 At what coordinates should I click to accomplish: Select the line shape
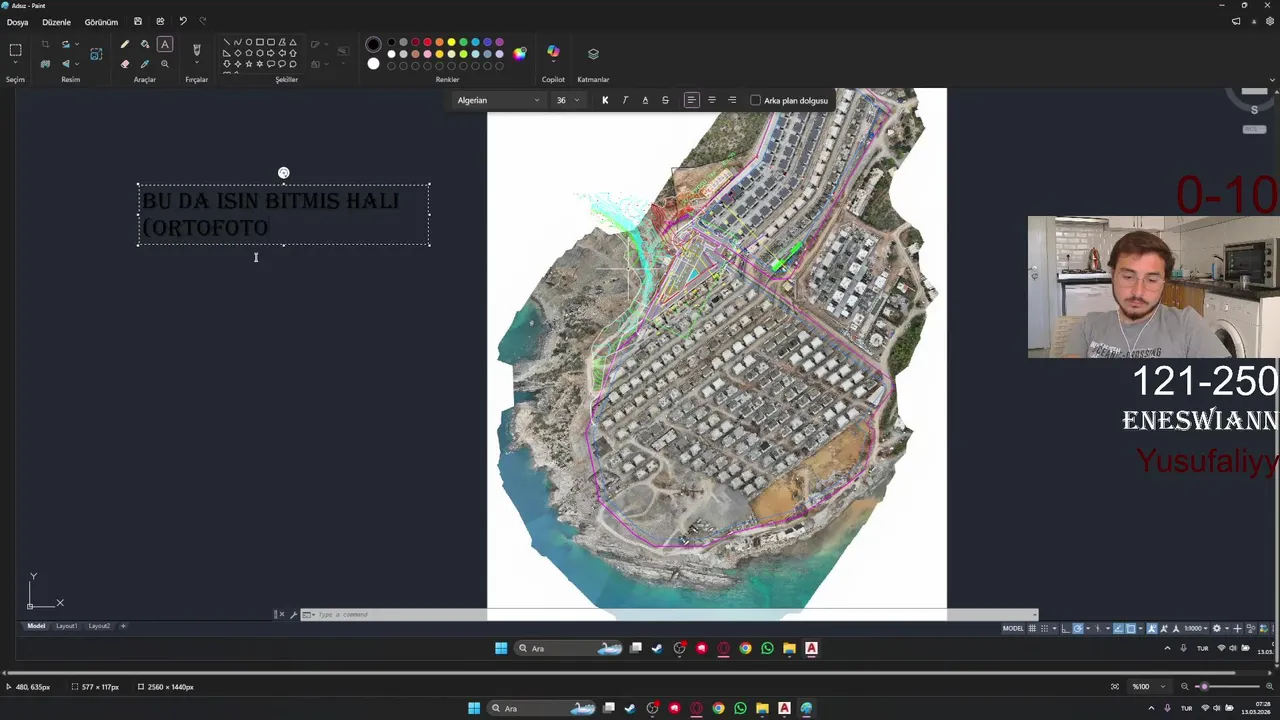(227, 42)
